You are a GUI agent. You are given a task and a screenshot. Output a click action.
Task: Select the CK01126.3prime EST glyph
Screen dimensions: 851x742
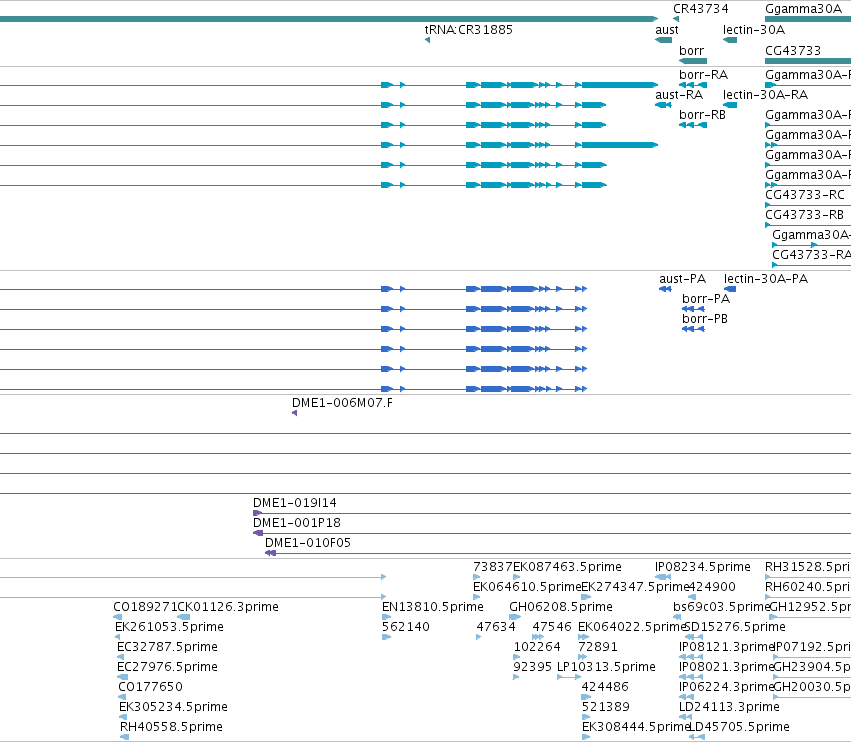tap(183, 617)
